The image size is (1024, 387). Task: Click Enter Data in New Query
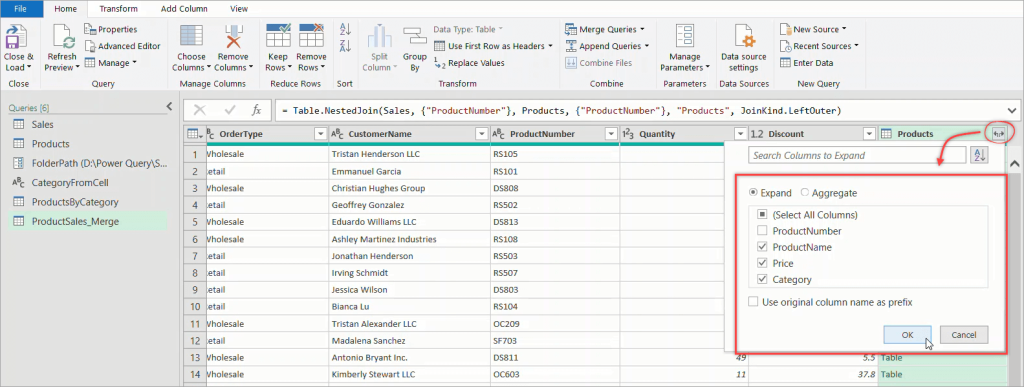[x=807, y=63]
